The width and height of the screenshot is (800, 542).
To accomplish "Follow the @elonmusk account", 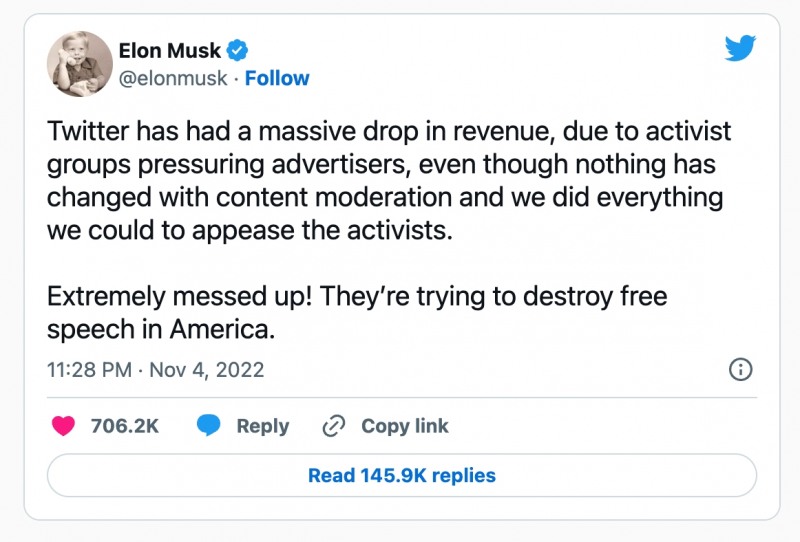I will 277,78.
